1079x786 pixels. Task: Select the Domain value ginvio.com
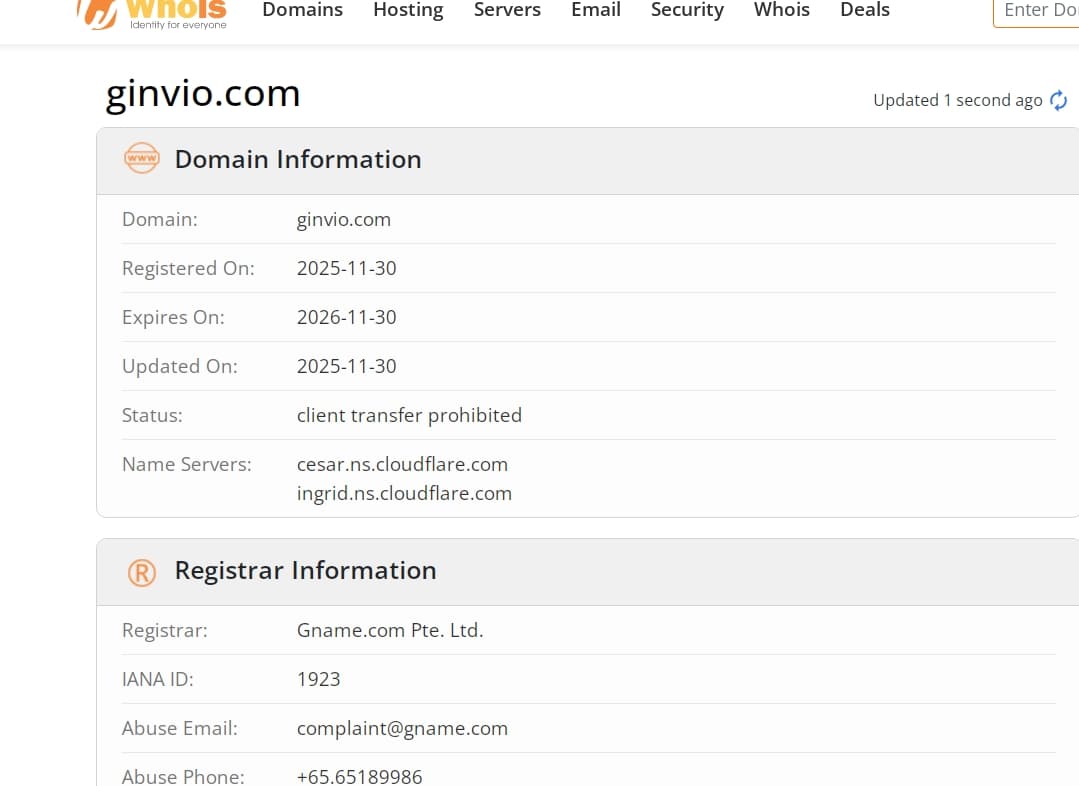343,220
